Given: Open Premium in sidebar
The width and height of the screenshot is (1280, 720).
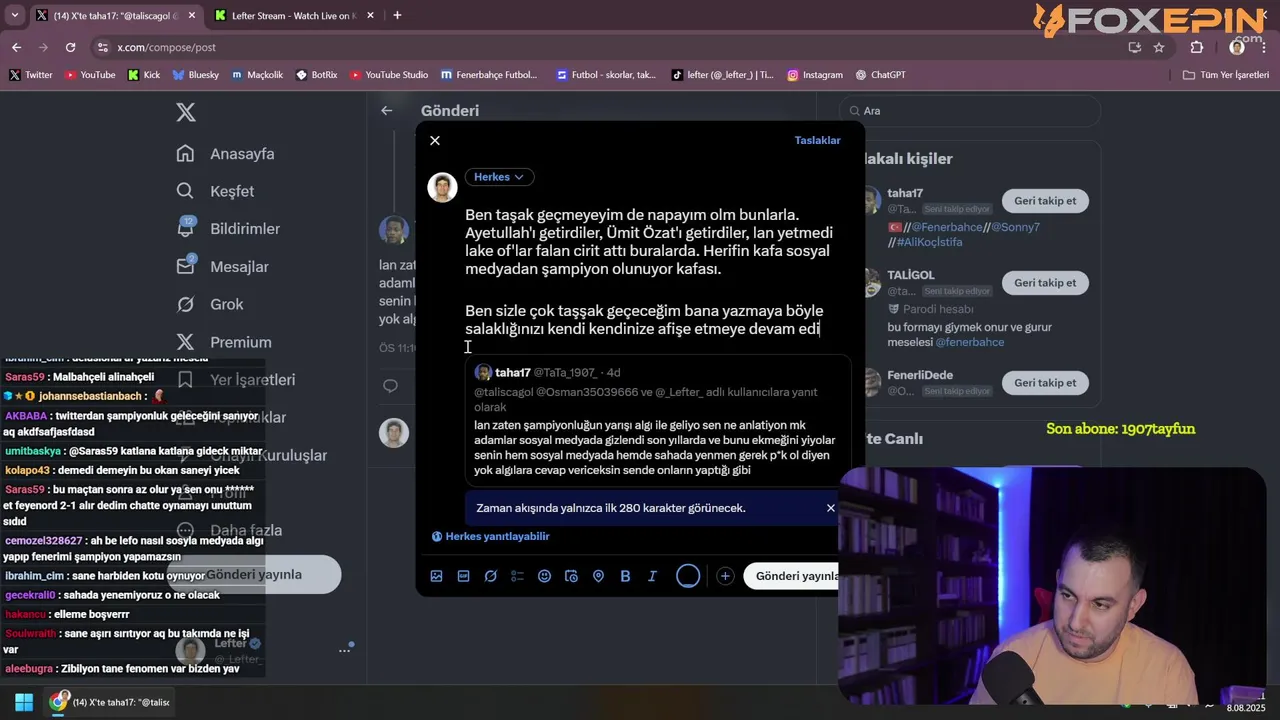Looking at the screenshot, I should (x=224, y=342).
